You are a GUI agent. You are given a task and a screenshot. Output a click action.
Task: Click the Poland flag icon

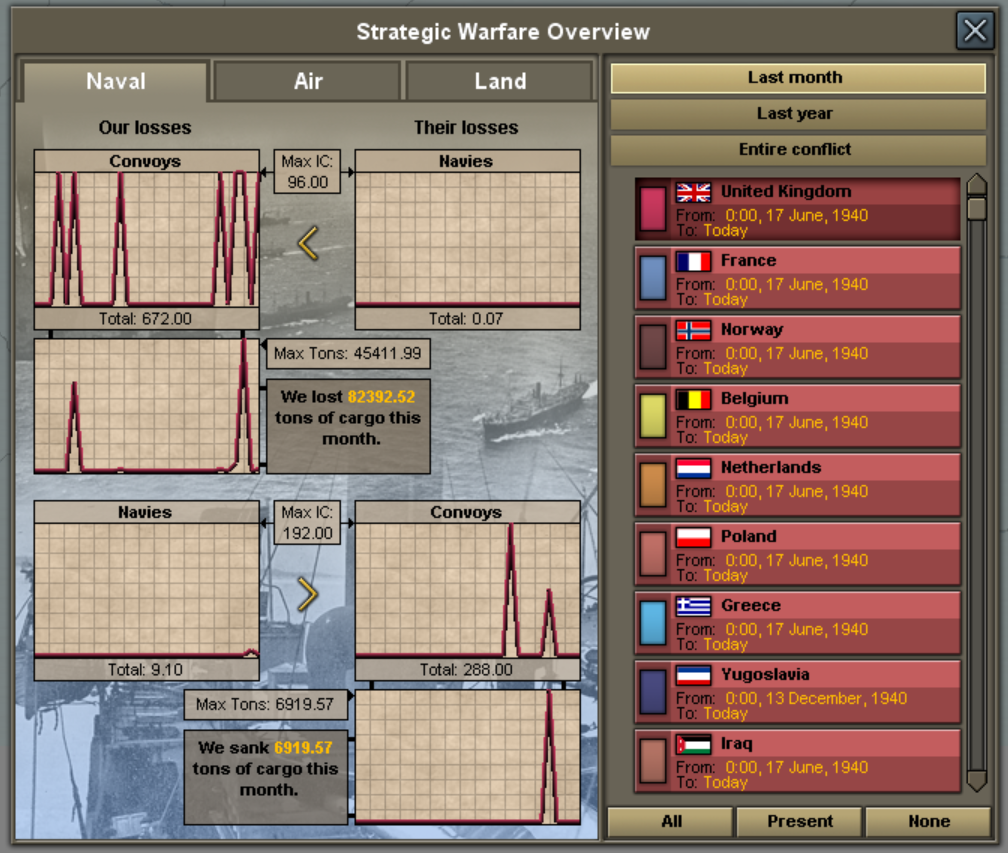coord(693,537)
